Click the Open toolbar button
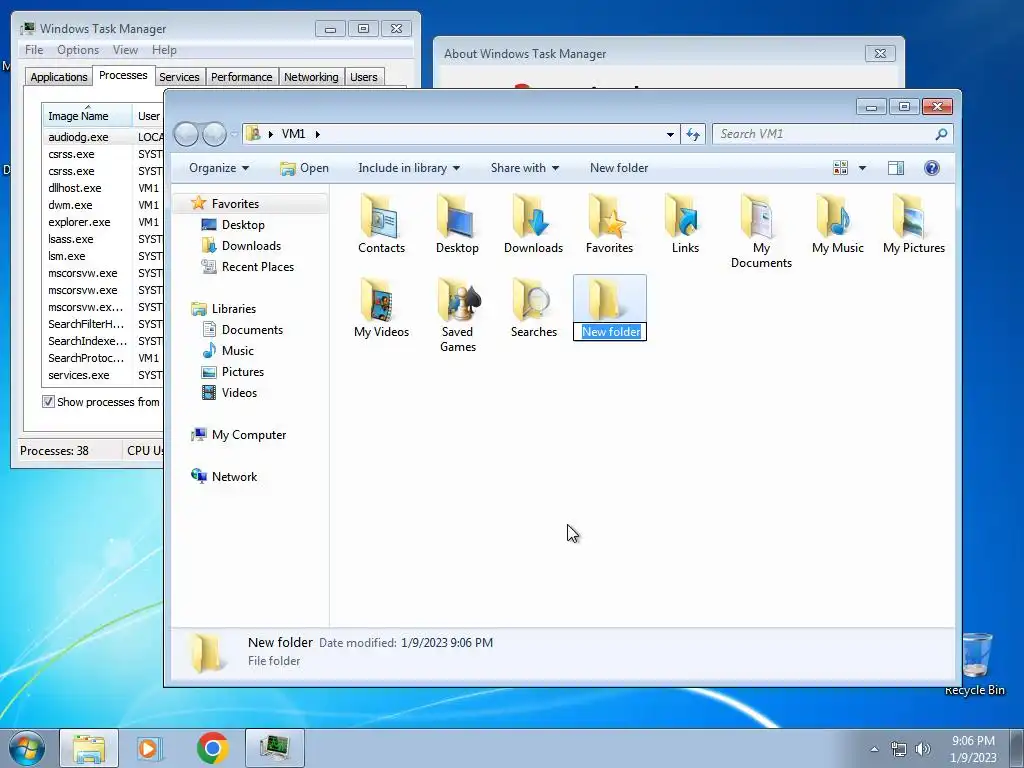 click(304, 168)
